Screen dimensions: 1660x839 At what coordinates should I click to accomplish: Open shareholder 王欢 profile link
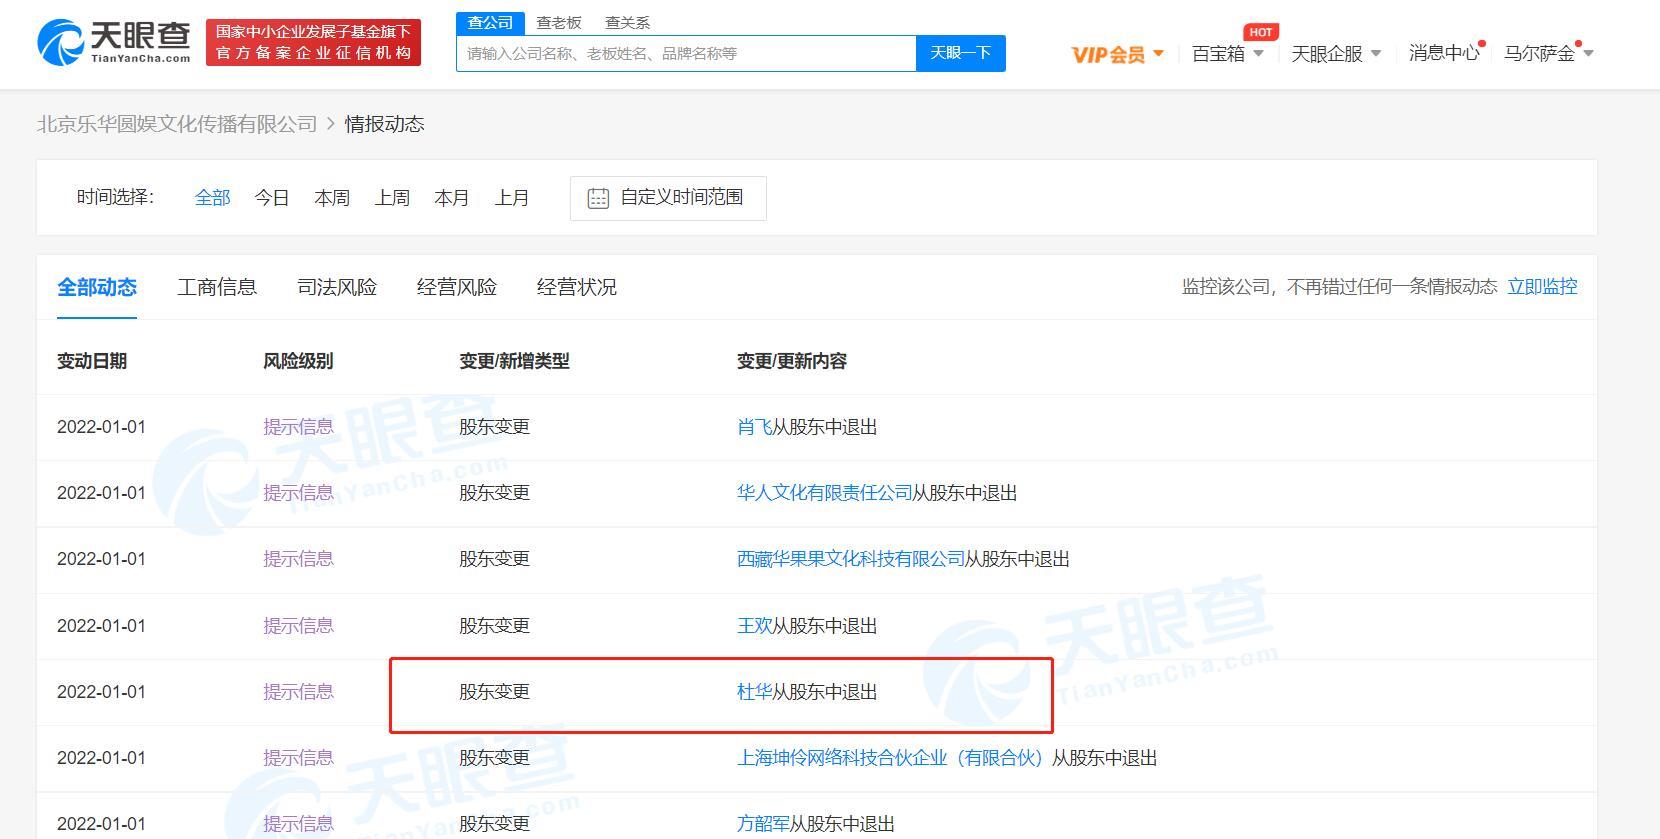pyautogui.click(x=754, y=626)
